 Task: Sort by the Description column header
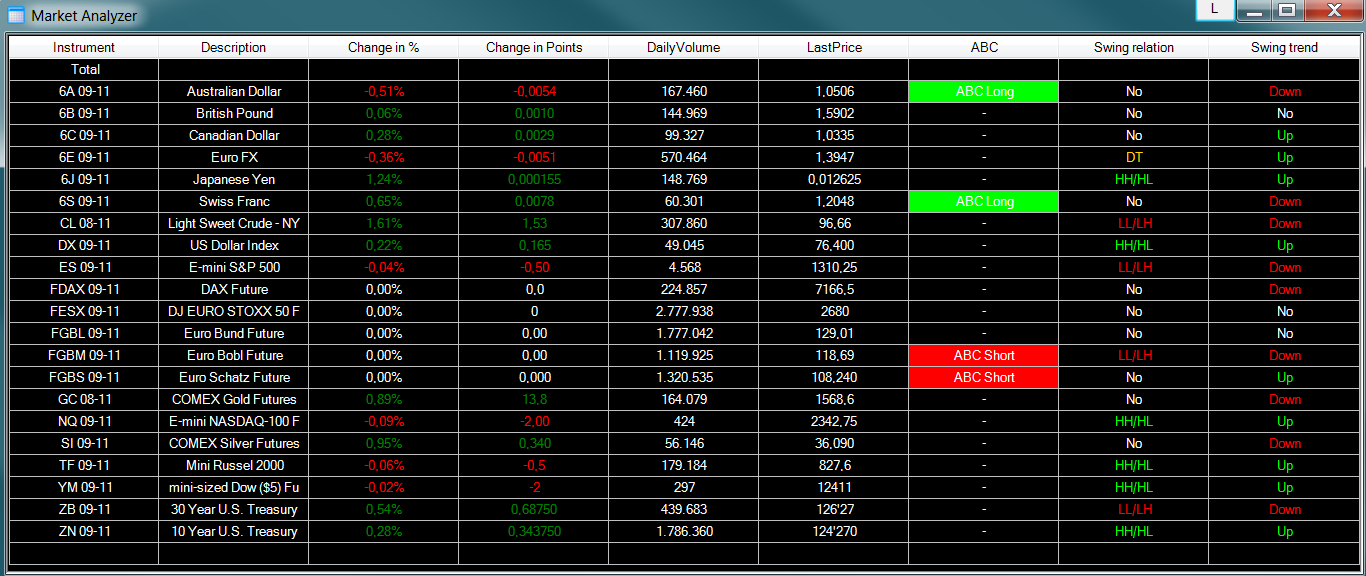coord(234,47)
